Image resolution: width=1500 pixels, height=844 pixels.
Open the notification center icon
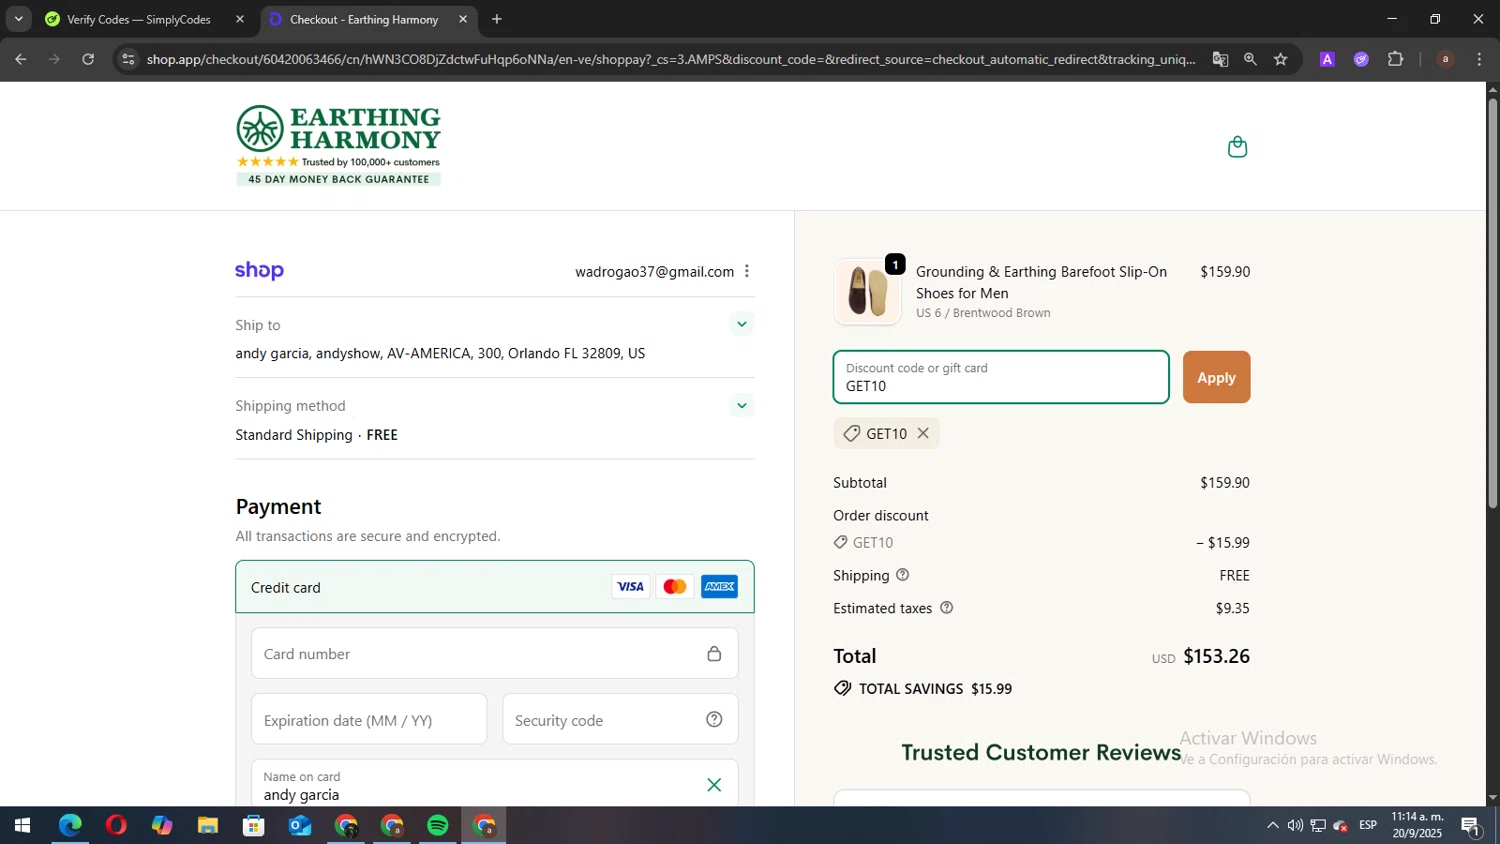(1471, 825)
